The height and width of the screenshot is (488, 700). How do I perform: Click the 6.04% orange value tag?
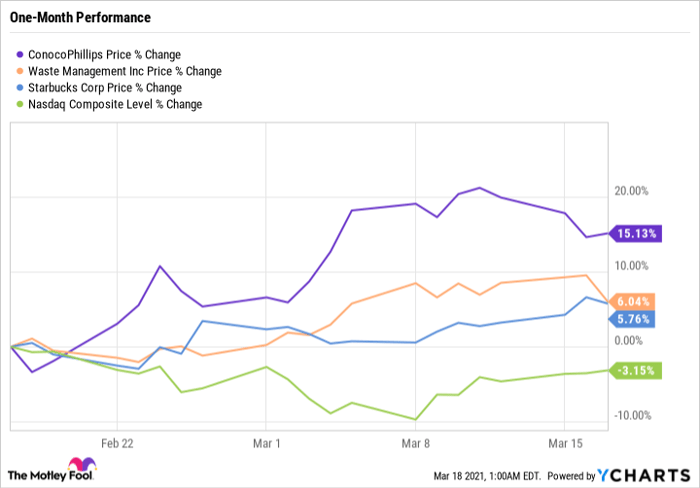(x=632, y=301)
